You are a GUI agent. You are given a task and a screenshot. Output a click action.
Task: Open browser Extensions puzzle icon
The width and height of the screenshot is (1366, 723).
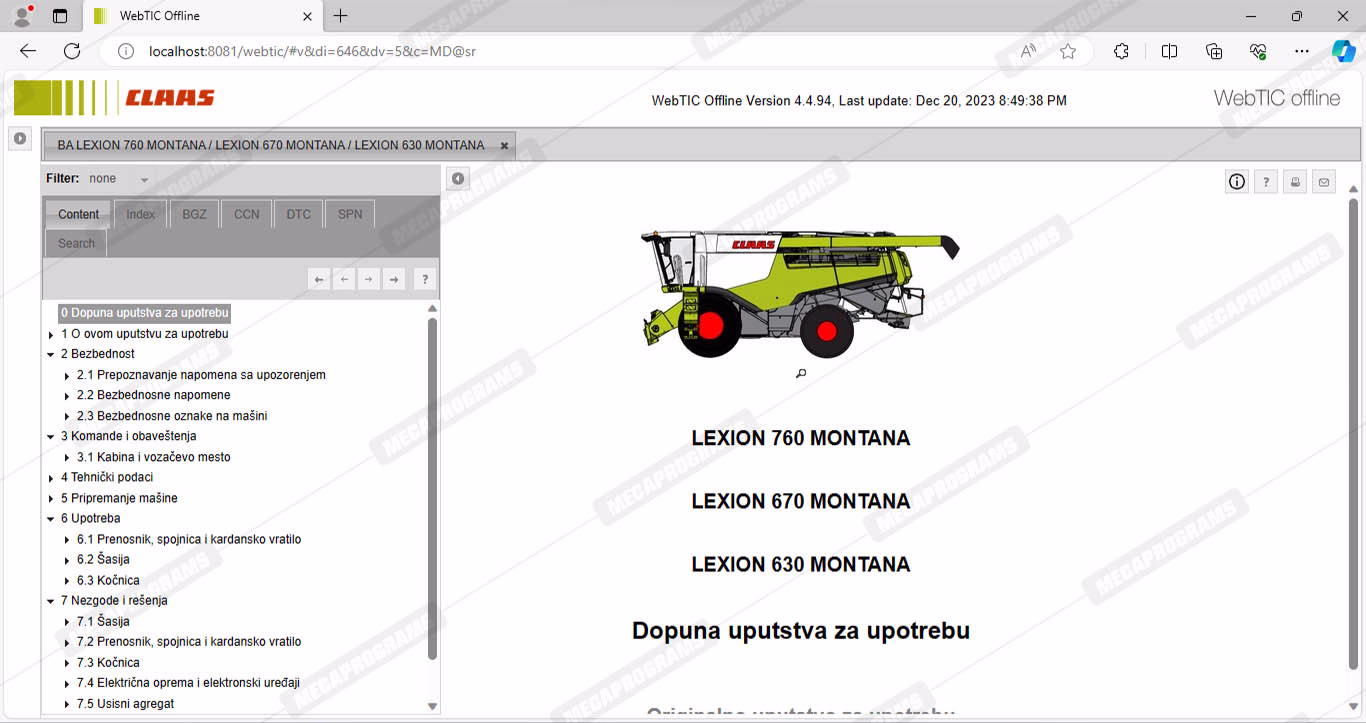point(1121,51)
